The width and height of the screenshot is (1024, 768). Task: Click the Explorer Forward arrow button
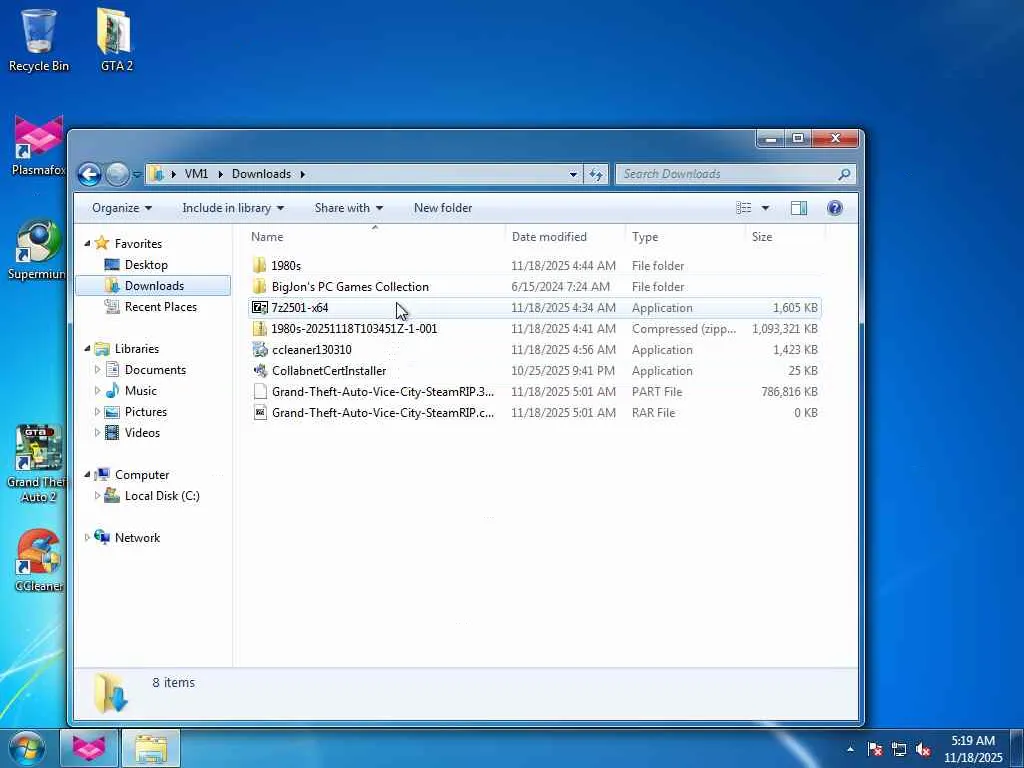[x=118, y=174]
